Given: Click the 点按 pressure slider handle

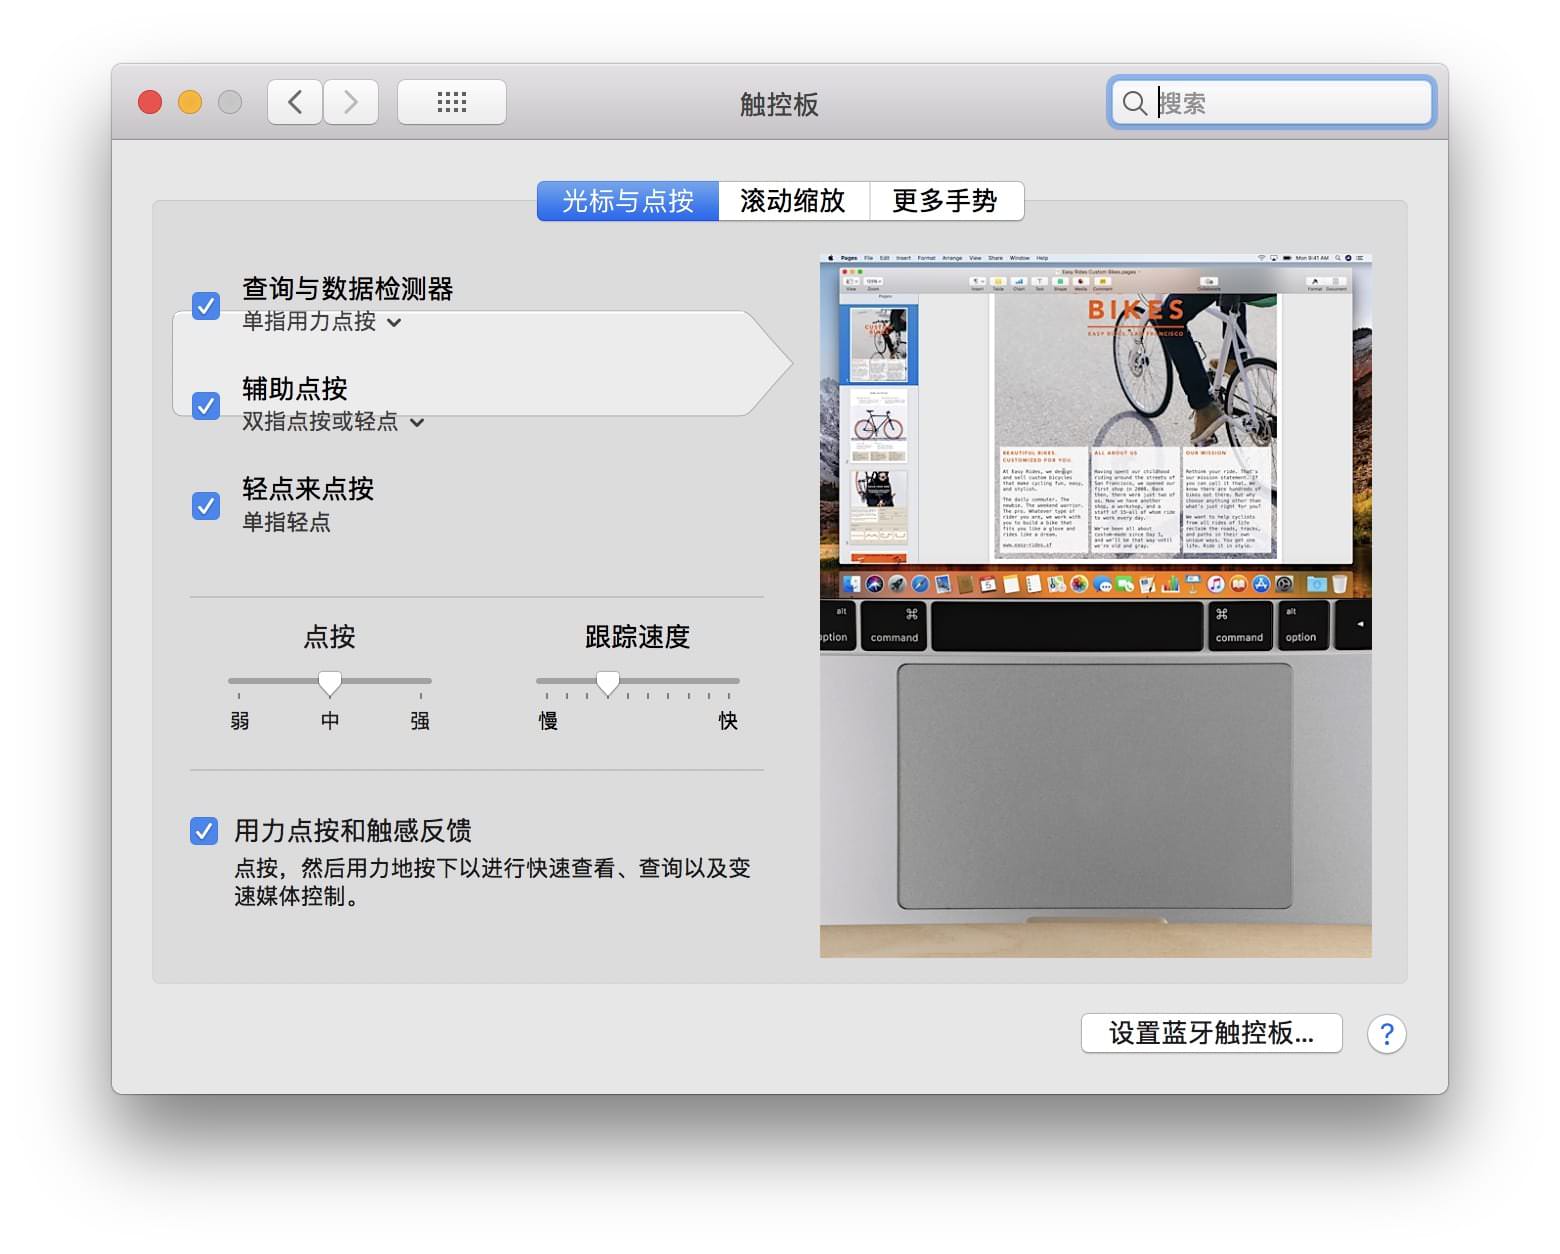Looking at the screenshot, I should pyautogui.click(x=330, y=683).
